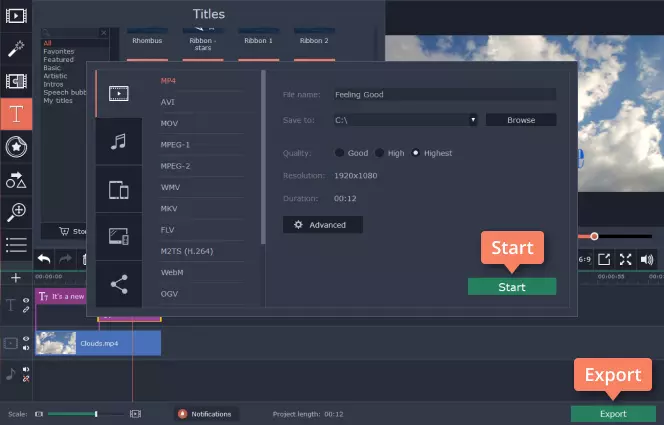The image size is (664, 425).
Task: Choose the MPEG-1 format
Action: pyautogui.click(x=175, y=144)
